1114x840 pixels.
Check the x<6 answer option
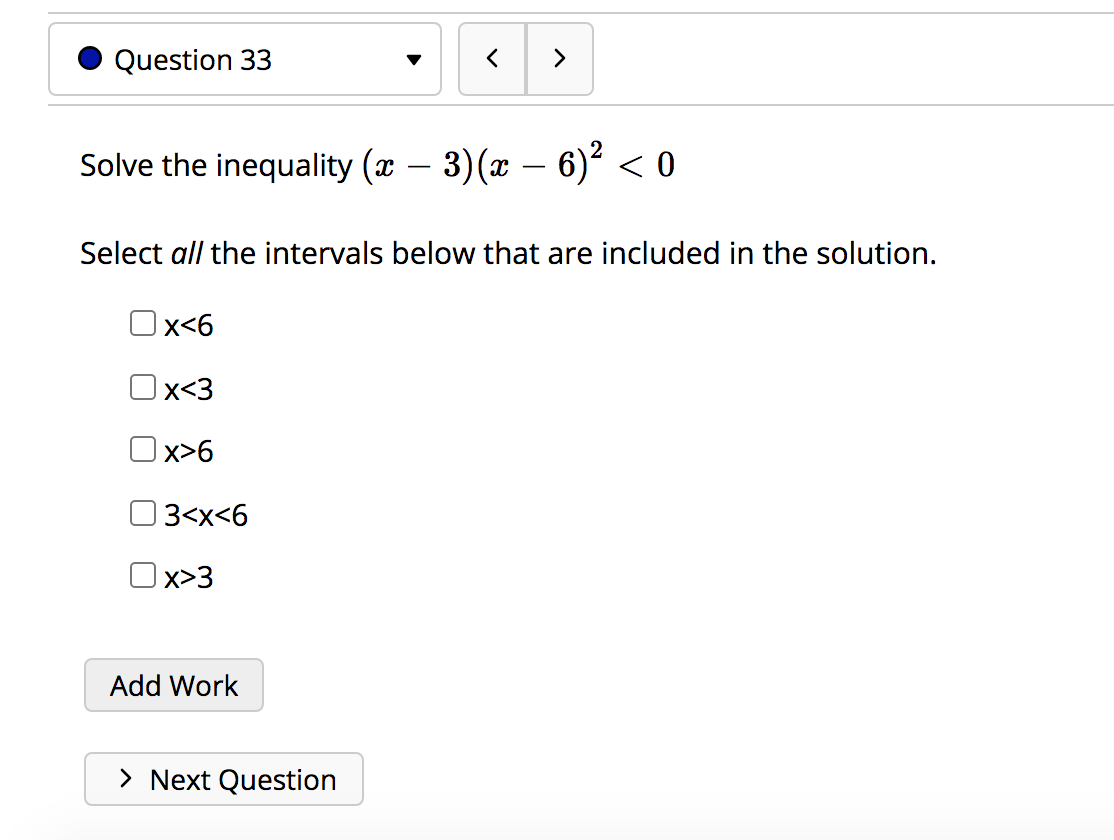142,322
